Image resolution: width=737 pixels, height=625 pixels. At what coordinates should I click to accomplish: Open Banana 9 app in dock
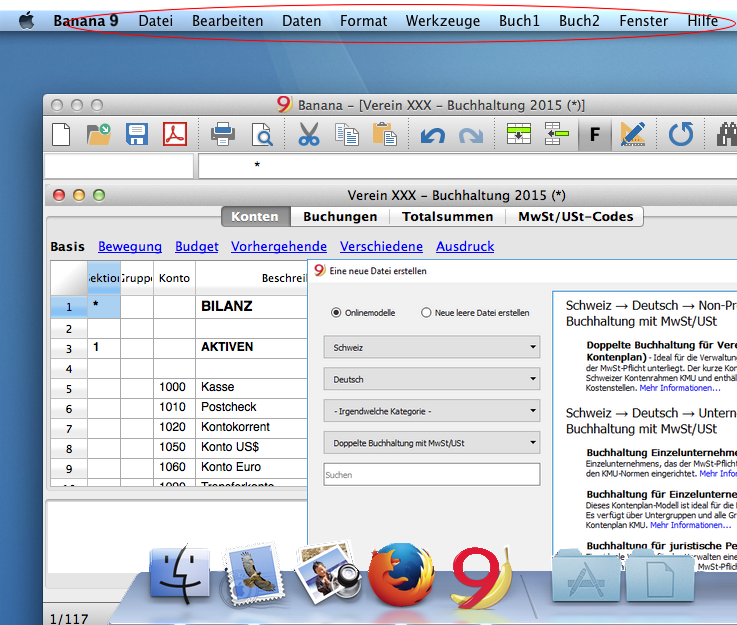point(479,576)
